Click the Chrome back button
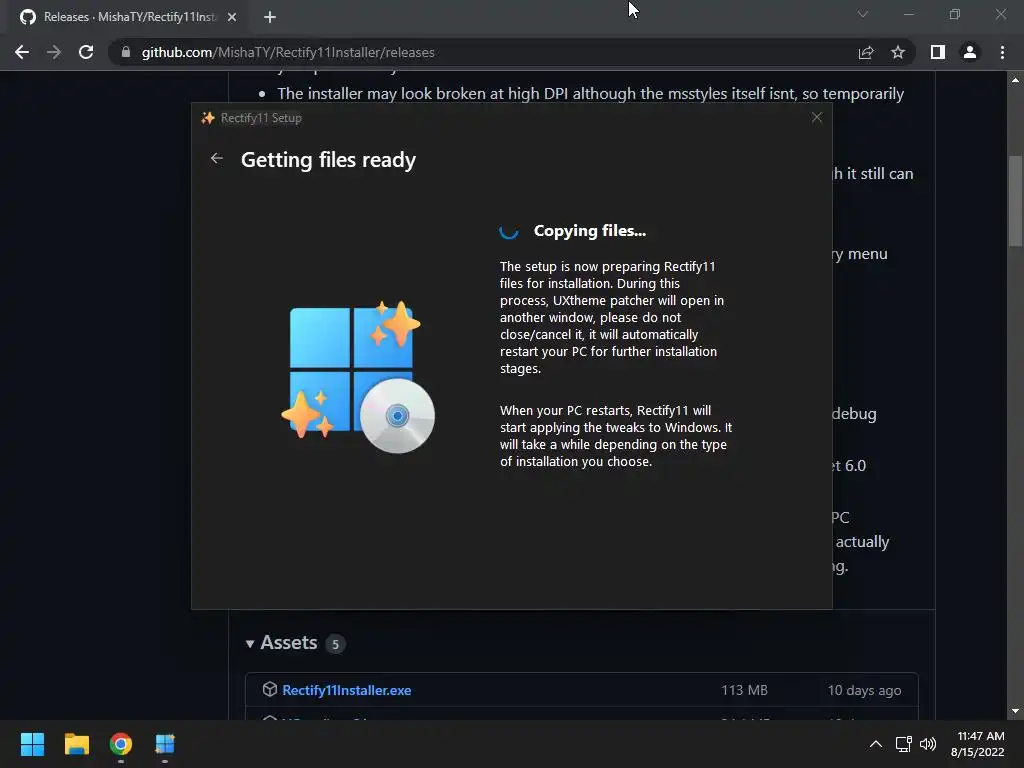 (x=22, y=52)
